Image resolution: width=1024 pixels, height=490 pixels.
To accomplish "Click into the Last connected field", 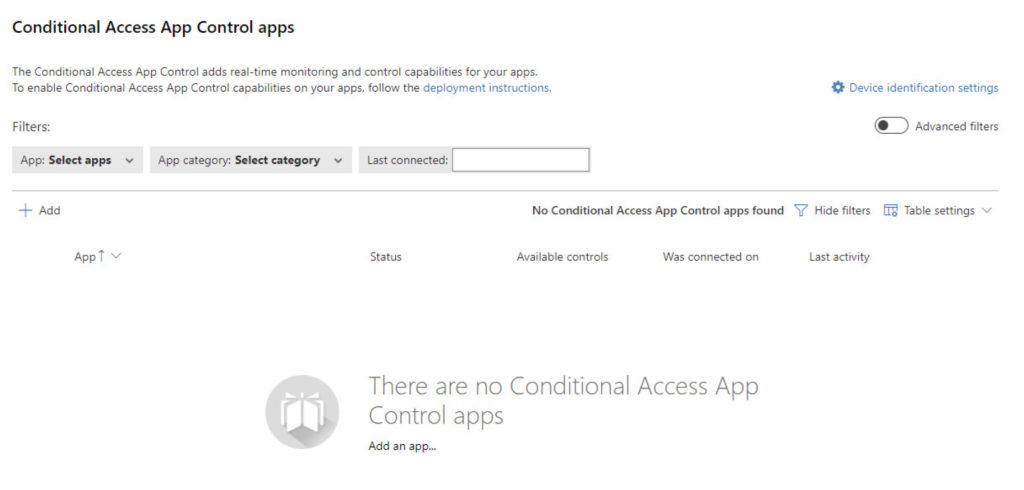I will click(x=520, y=160).
